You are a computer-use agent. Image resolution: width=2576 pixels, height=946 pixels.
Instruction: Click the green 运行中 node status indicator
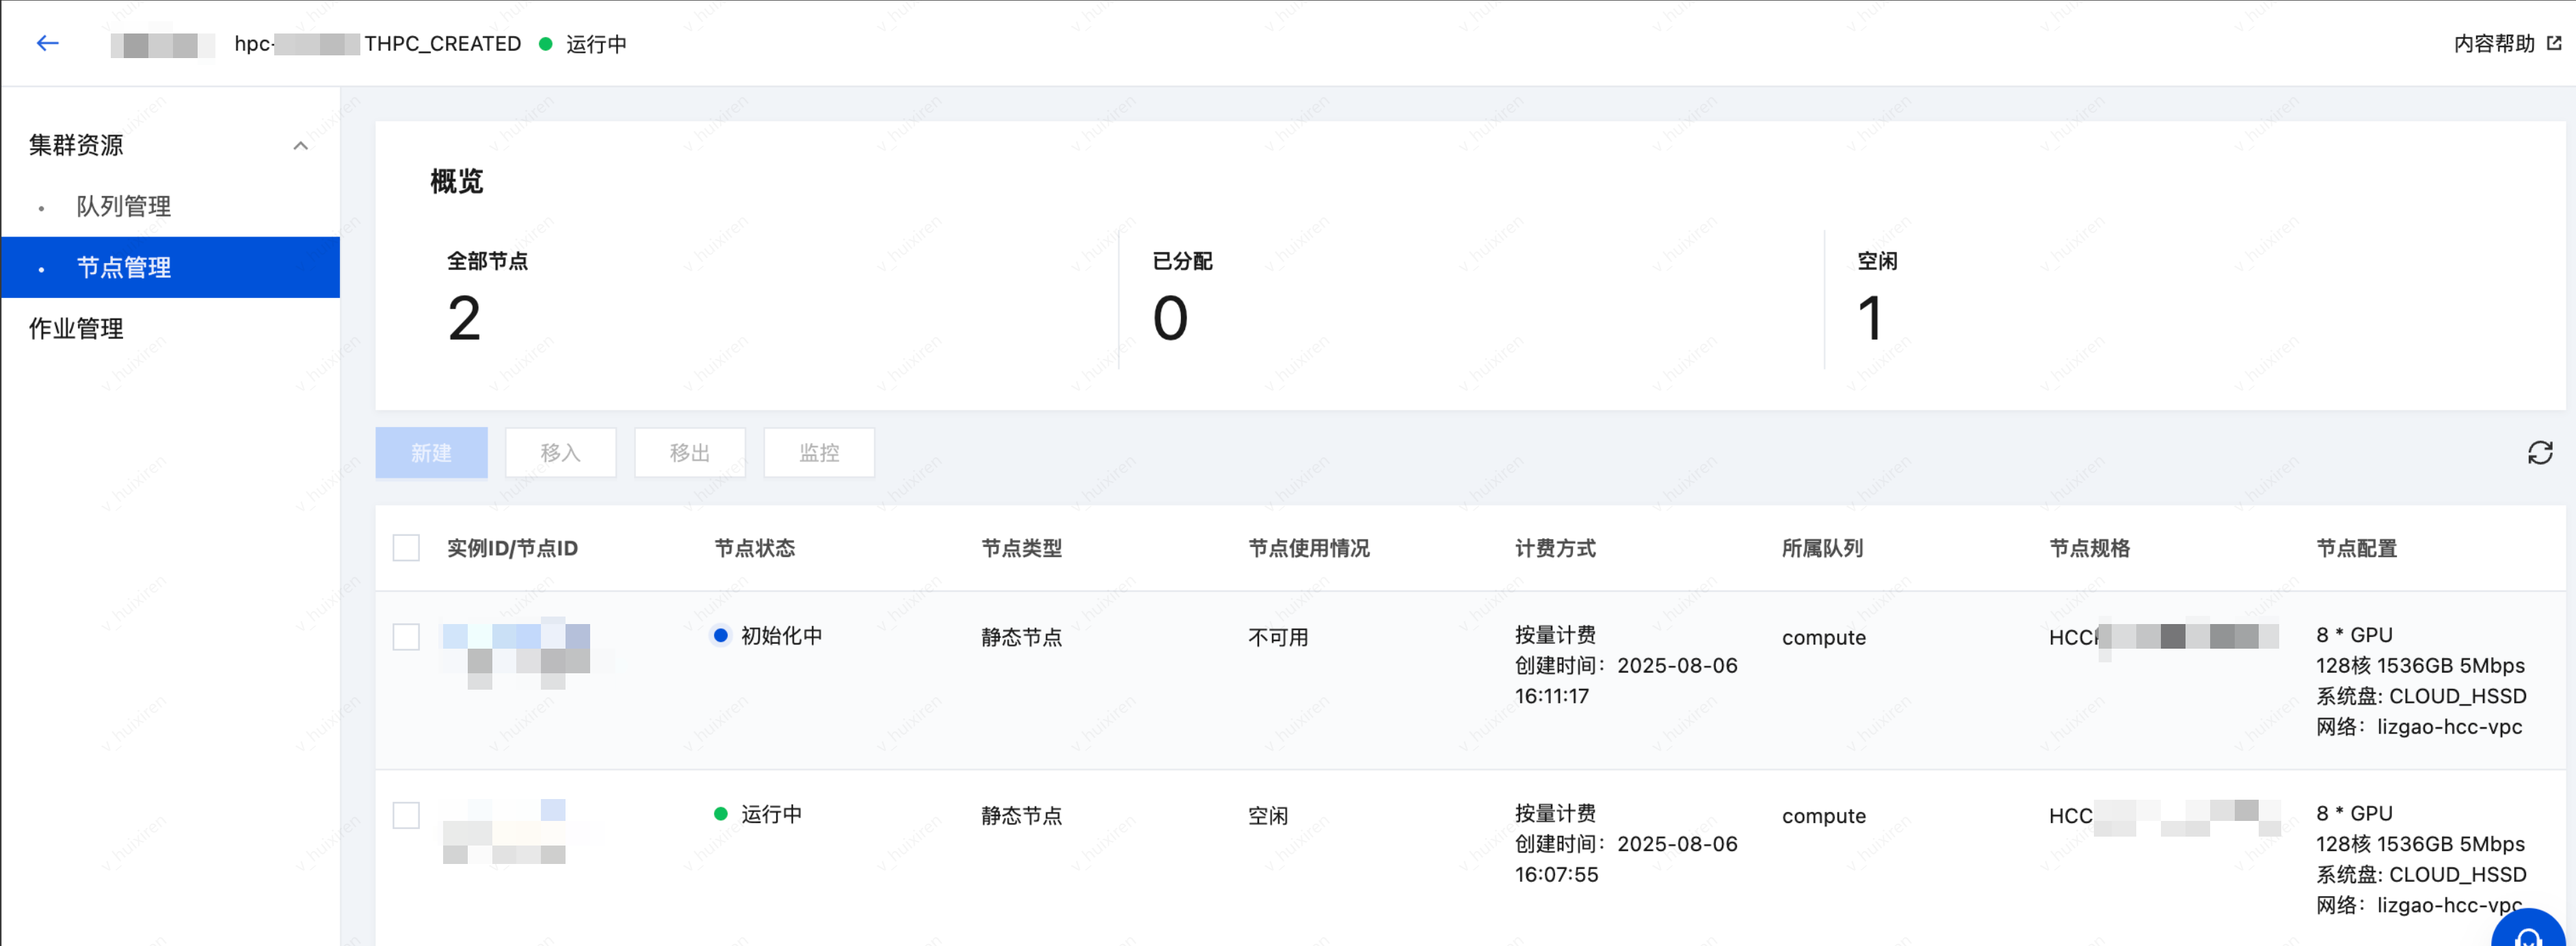click(x=720, y=814)
